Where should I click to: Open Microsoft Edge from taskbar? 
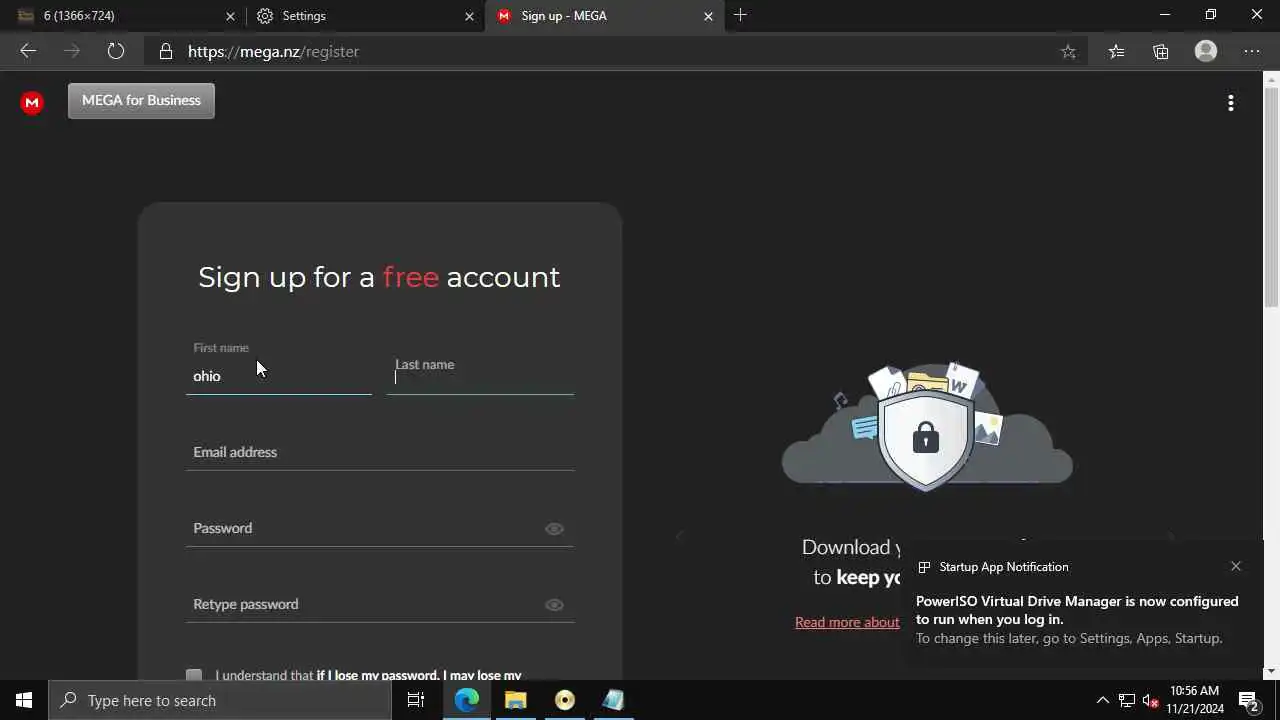(x=467, y=700)
